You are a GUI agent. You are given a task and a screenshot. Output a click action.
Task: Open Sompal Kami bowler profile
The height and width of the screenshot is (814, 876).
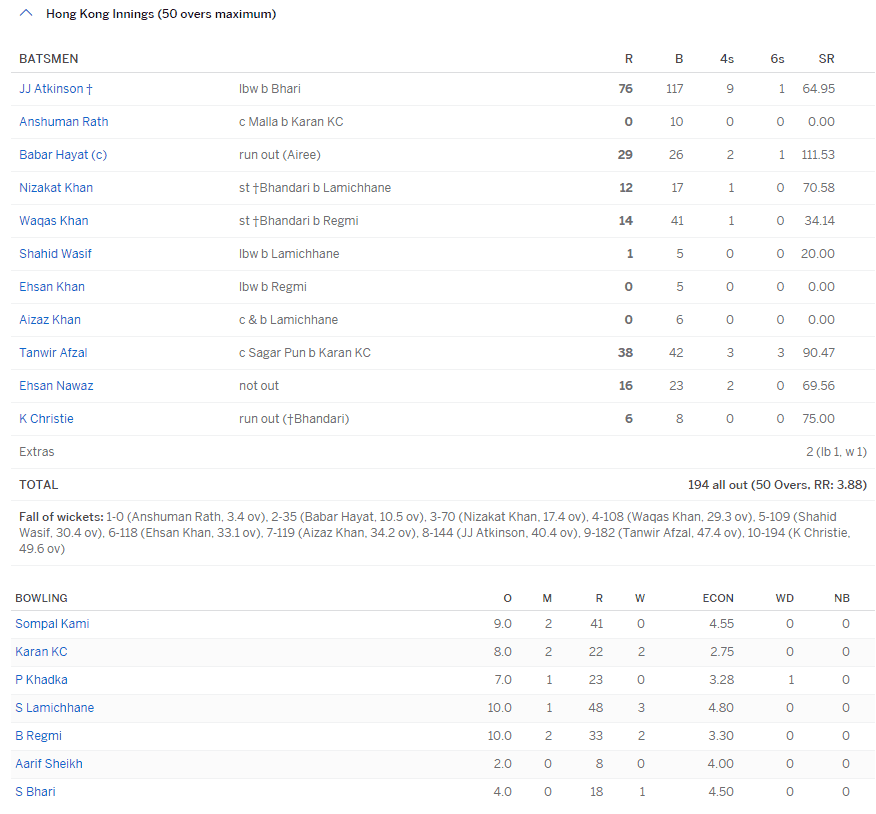pyautogui.click(x=52, y=624)
